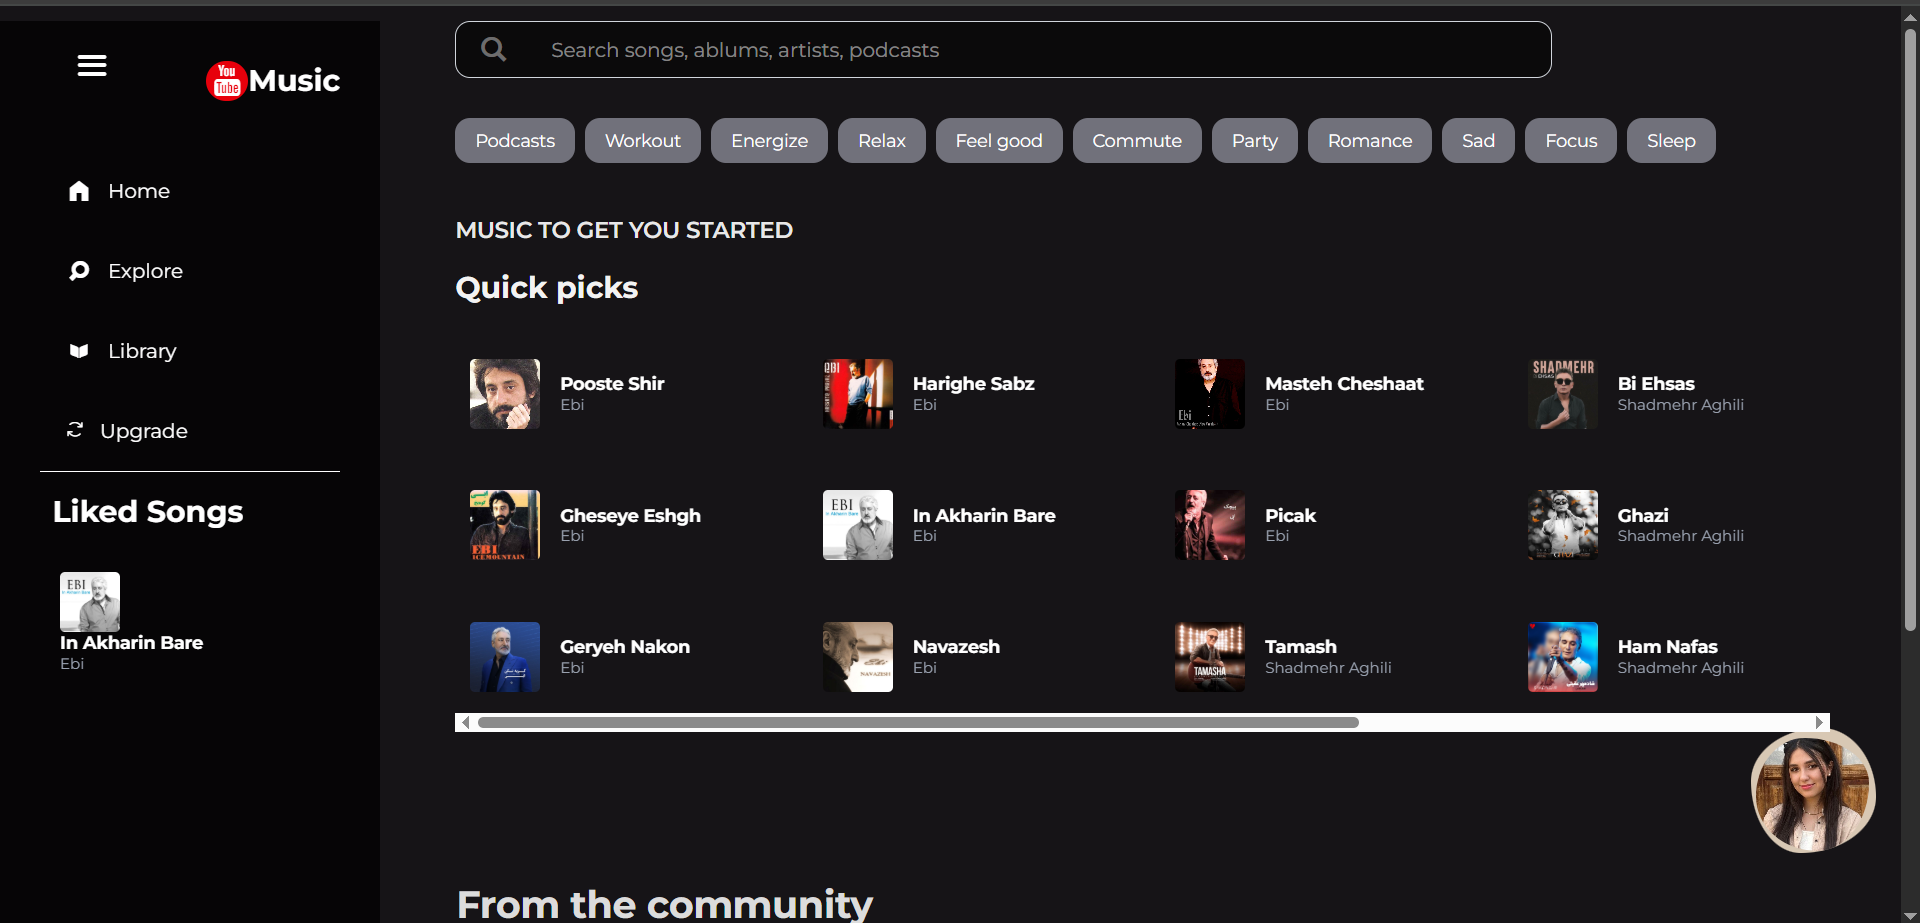1920x923 pixels.
Task: Click the scrollbar left arrow
Action: (465, 722)
